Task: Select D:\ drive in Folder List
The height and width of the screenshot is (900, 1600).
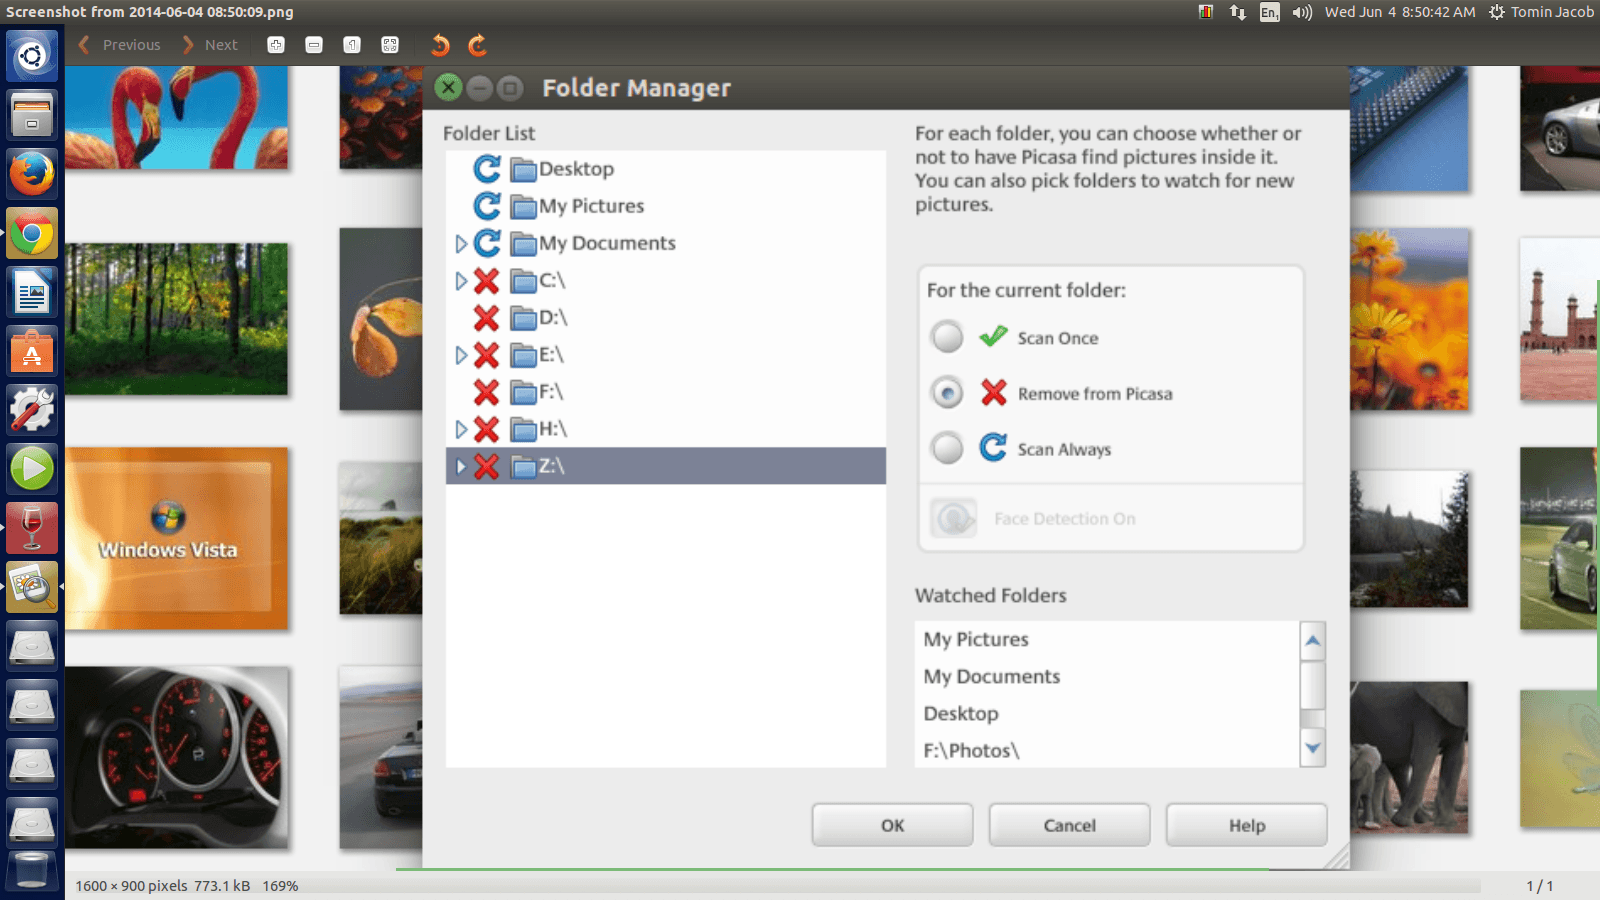Action: click(x=553, y=318)
